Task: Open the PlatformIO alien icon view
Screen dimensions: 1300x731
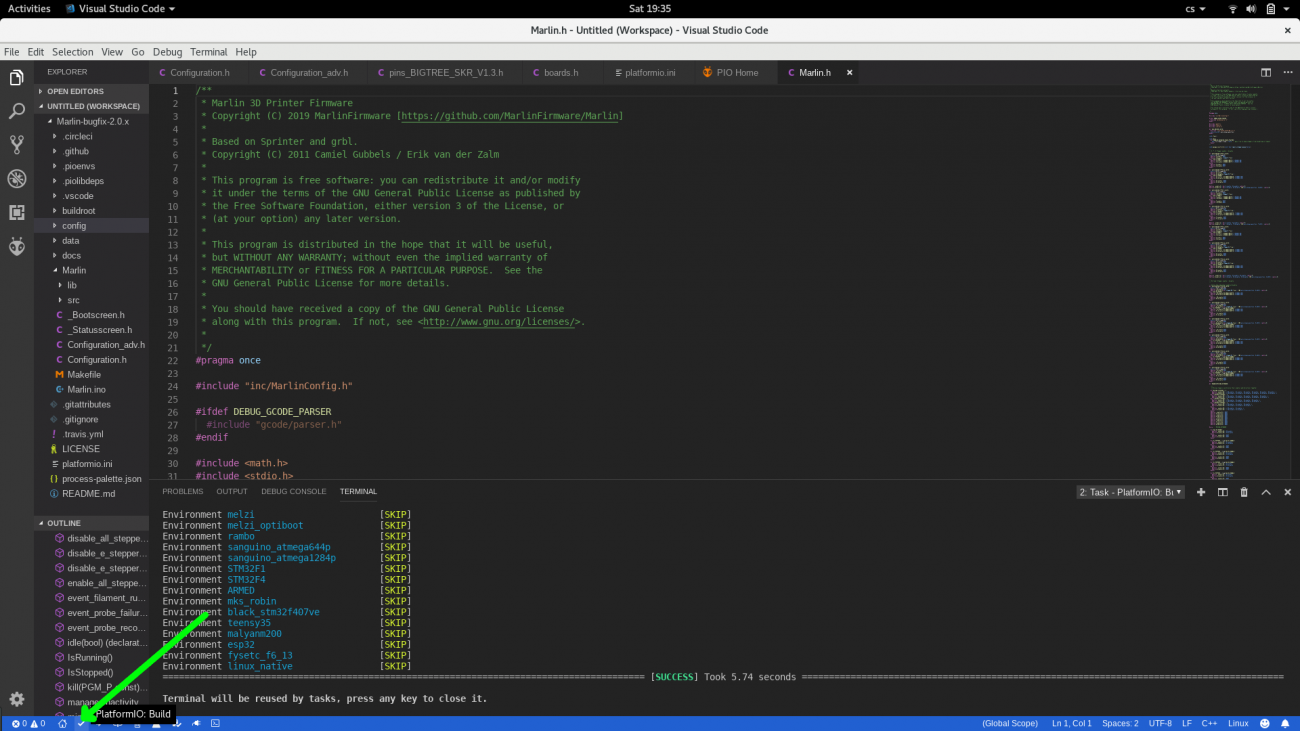Action: (x=16, y=247)
